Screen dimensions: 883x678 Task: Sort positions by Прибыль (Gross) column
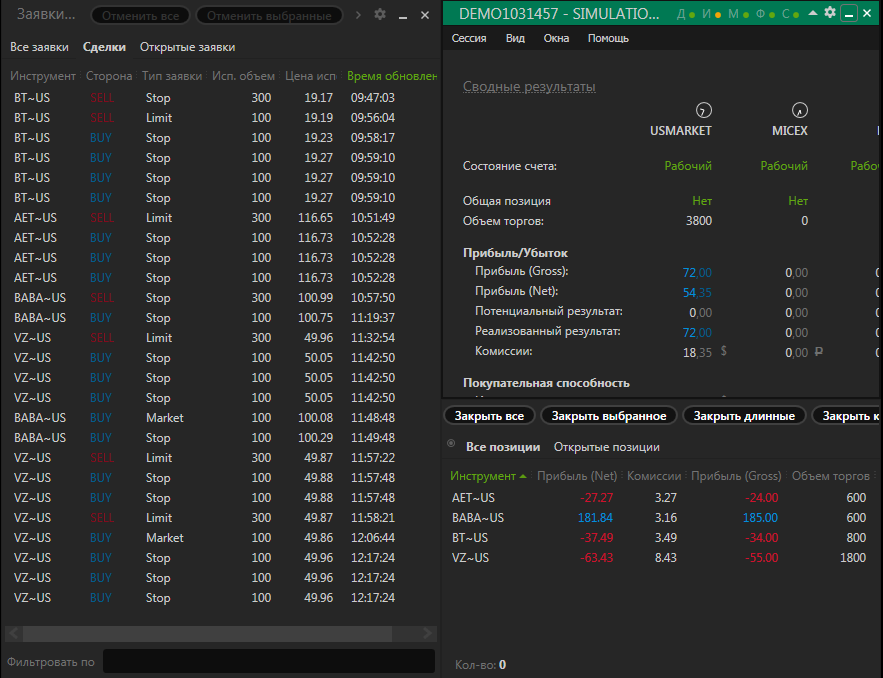(736, 476)
